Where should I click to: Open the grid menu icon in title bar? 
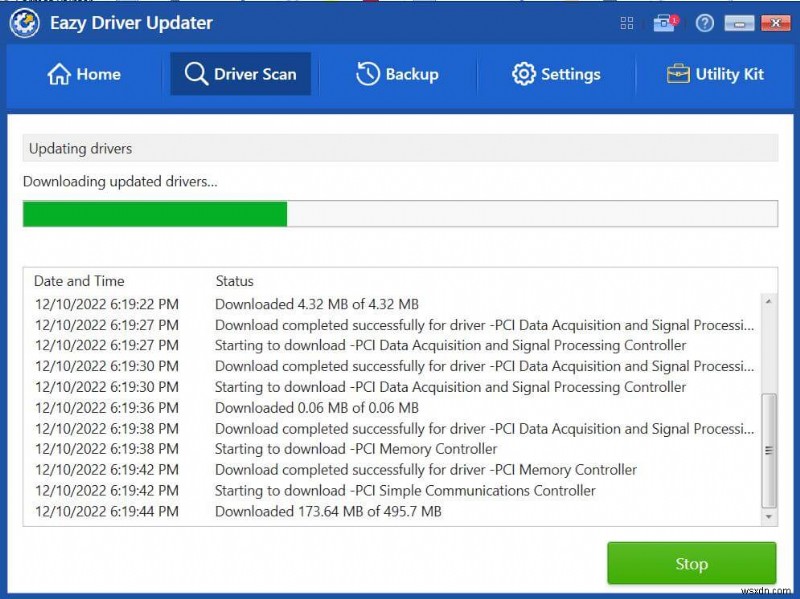click(x=627, y=22)
